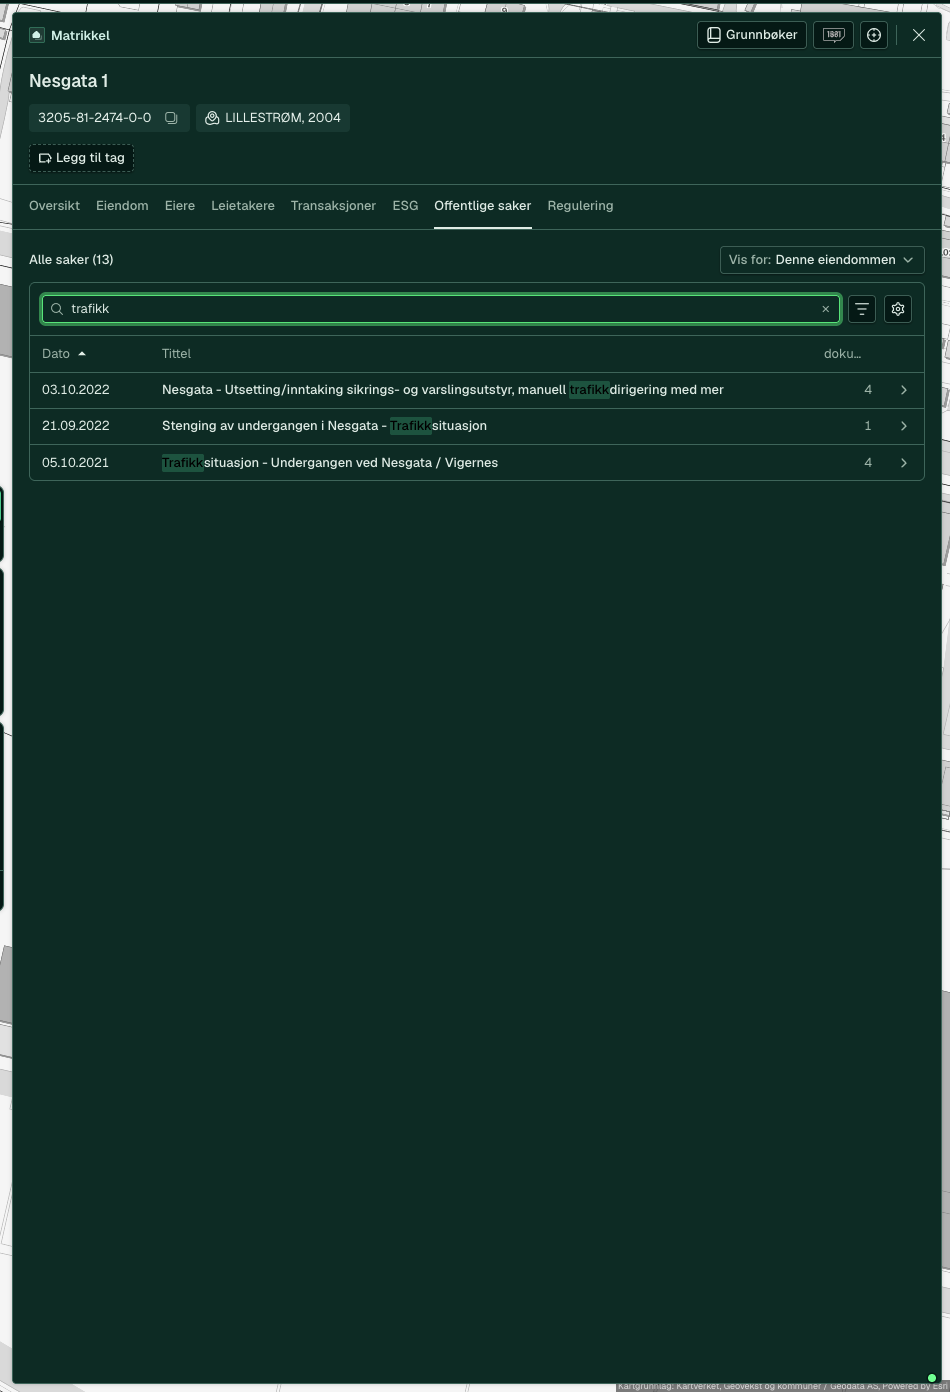The image size is (950, 1392).
Task: Click the Matrikkel house icon in header
Action: tap(37, 35)
